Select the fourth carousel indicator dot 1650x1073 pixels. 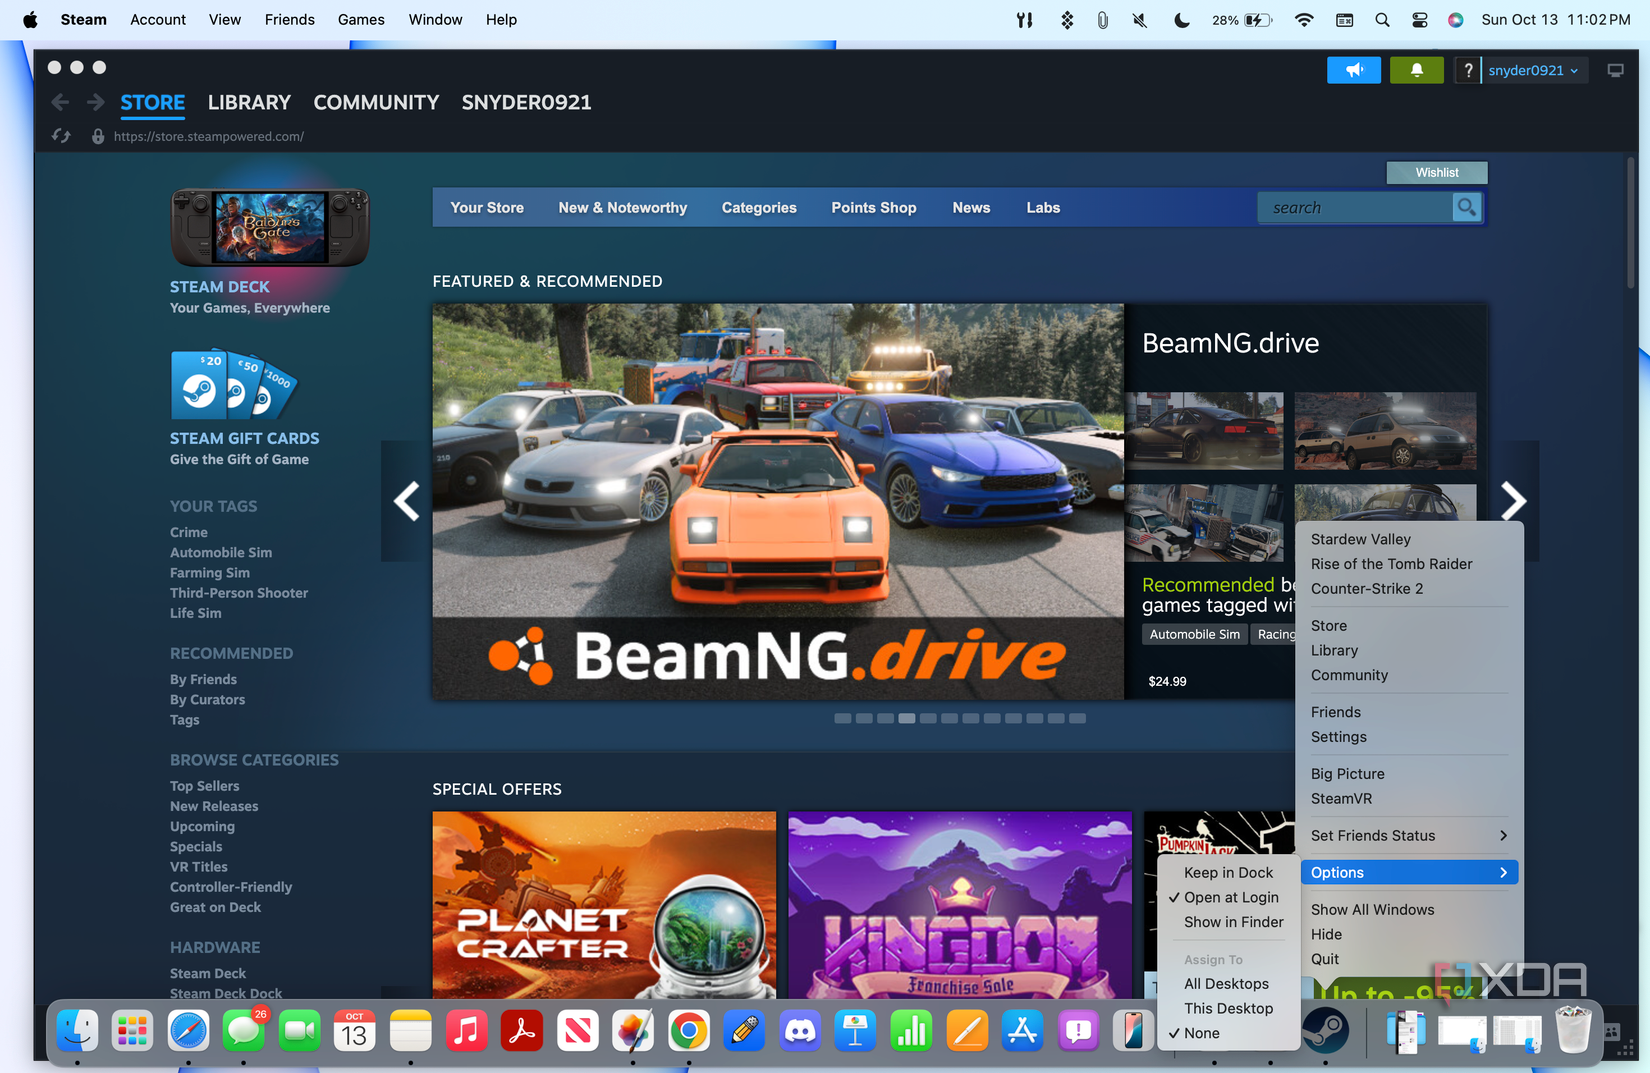tap(907, 718)
